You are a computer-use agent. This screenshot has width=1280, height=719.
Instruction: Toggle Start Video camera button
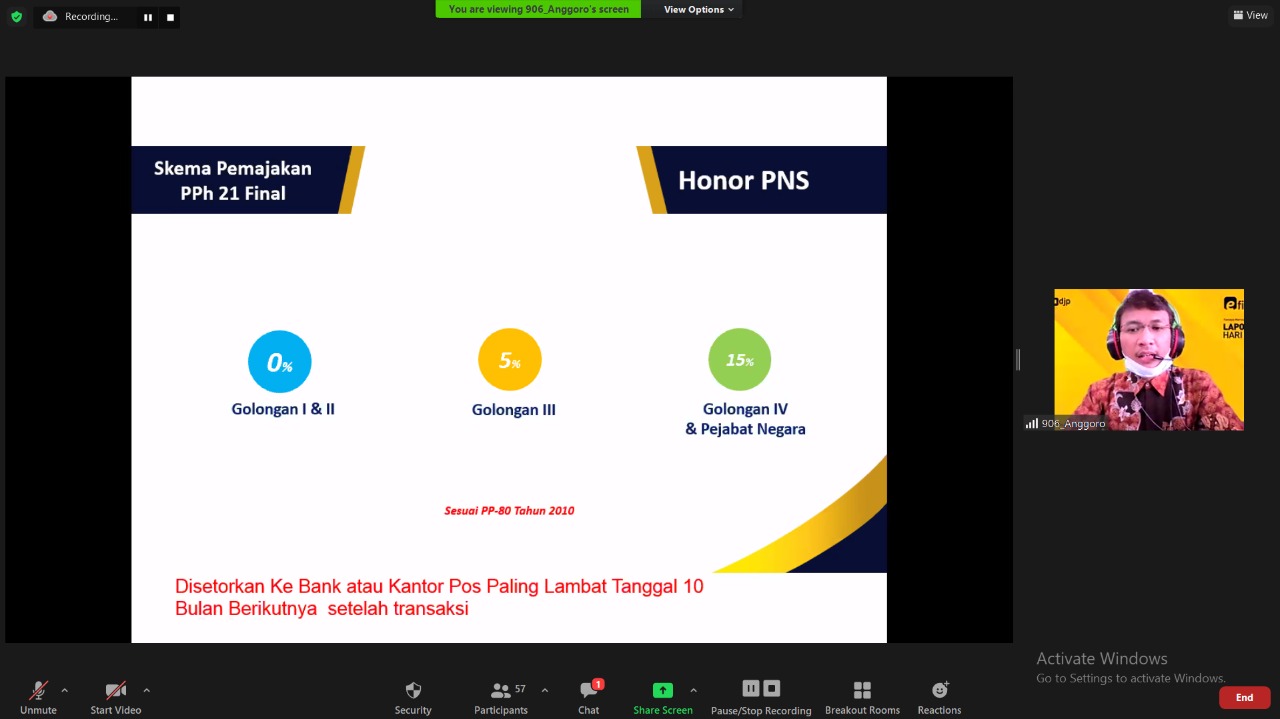tap(116, 696)
